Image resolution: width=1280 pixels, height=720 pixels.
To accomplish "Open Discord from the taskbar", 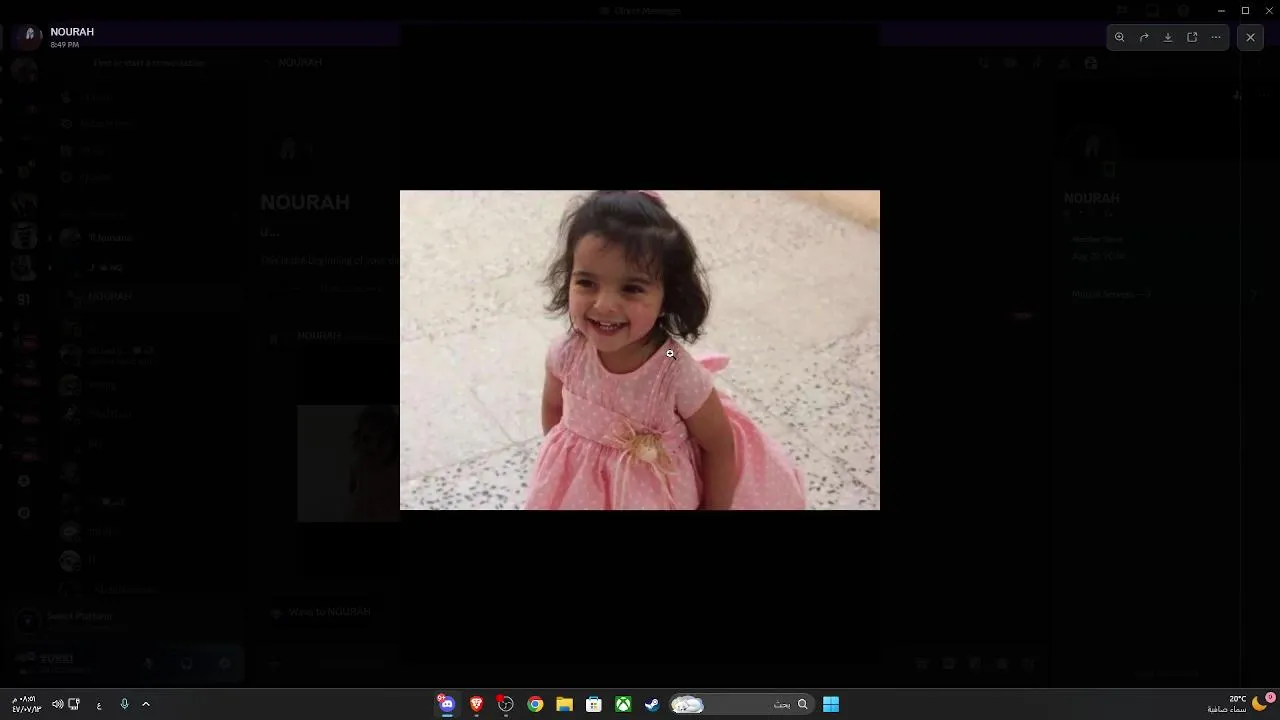I will pos(447,704).
